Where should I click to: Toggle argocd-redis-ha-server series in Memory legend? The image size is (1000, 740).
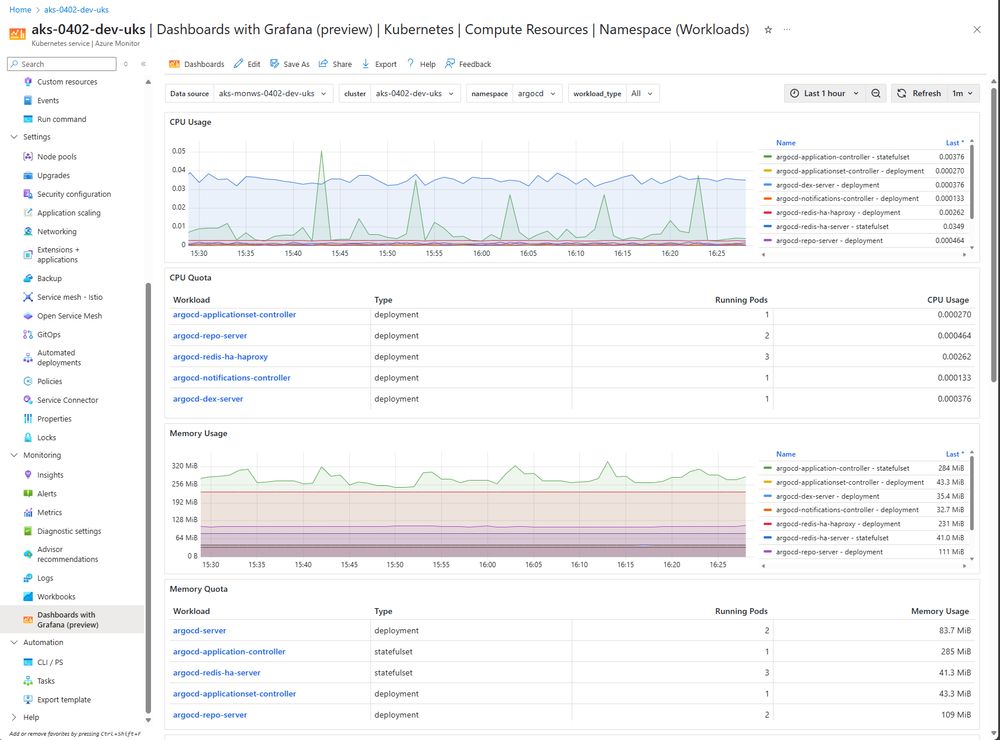[x=832, y=538]
